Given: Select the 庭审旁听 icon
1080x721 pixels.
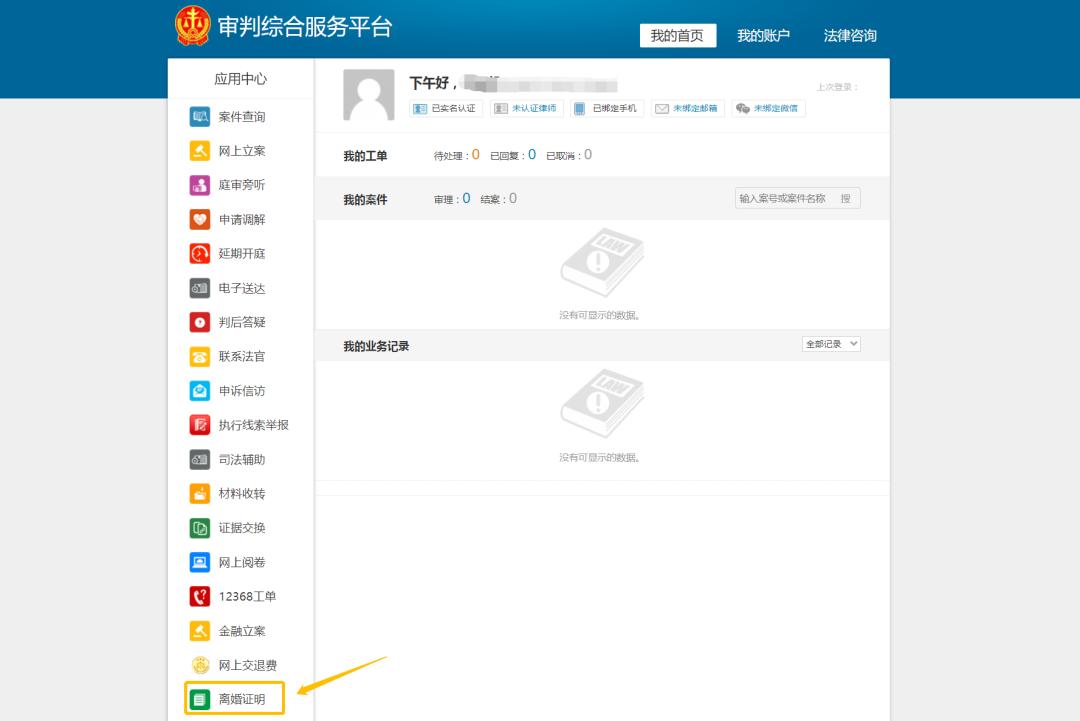Looking at the screenshot, I should pyautogui.click(x=200, y=185).
